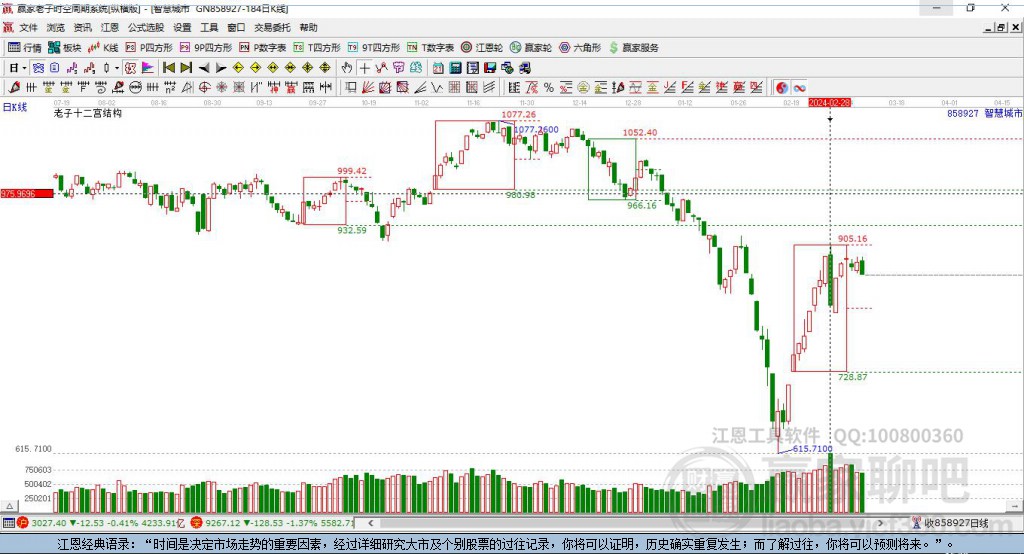Screen dimensions: 1024x554
Task: Open the P四方形 square tool
Action: coord(149,48)
